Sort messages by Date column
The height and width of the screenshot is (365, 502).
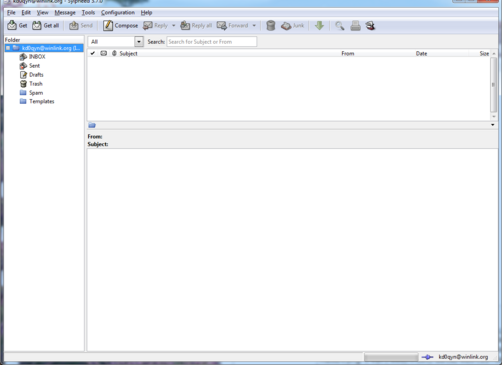421,53
